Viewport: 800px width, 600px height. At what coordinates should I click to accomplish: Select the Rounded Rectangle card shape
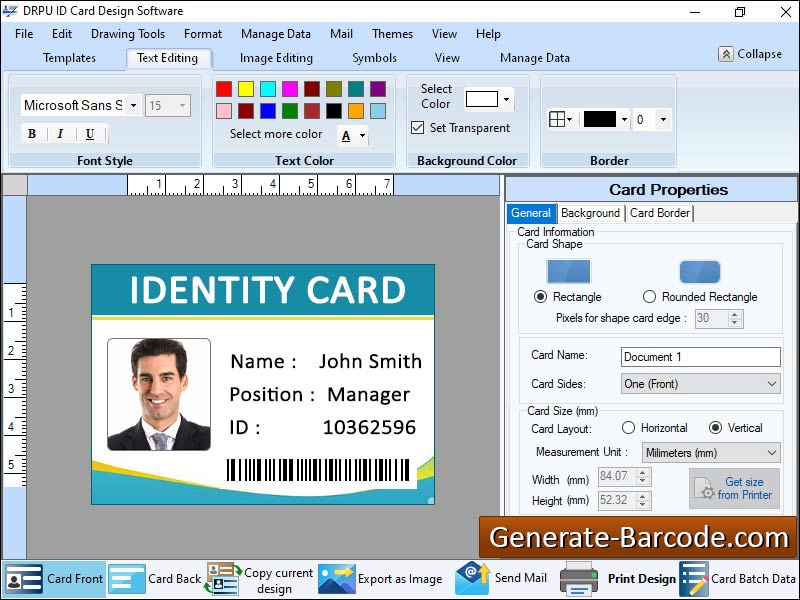click(651, 297)
